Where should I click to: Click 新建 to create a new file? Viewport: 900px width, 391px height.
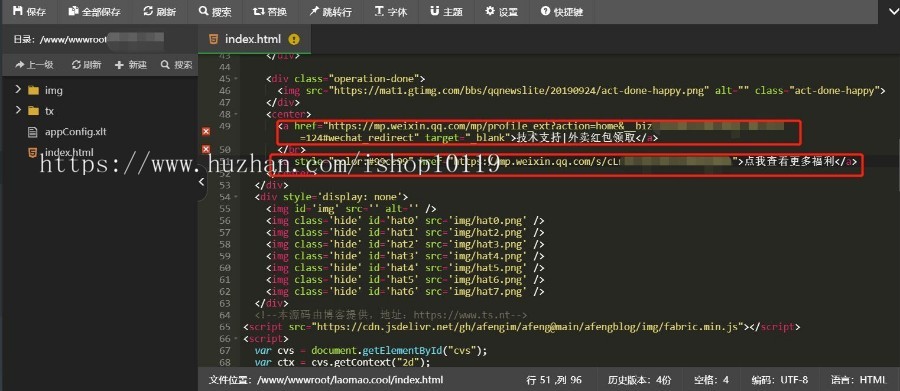click(131, 65)
